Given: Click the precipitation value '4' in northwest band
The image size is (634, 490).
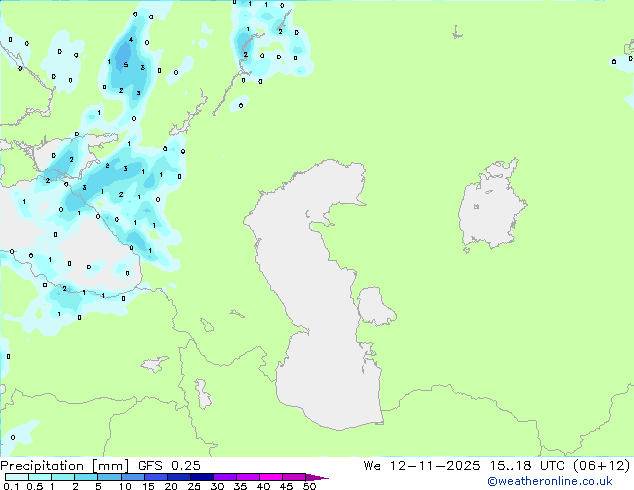Looking at the screenshot, I should [x=131, y=40].
